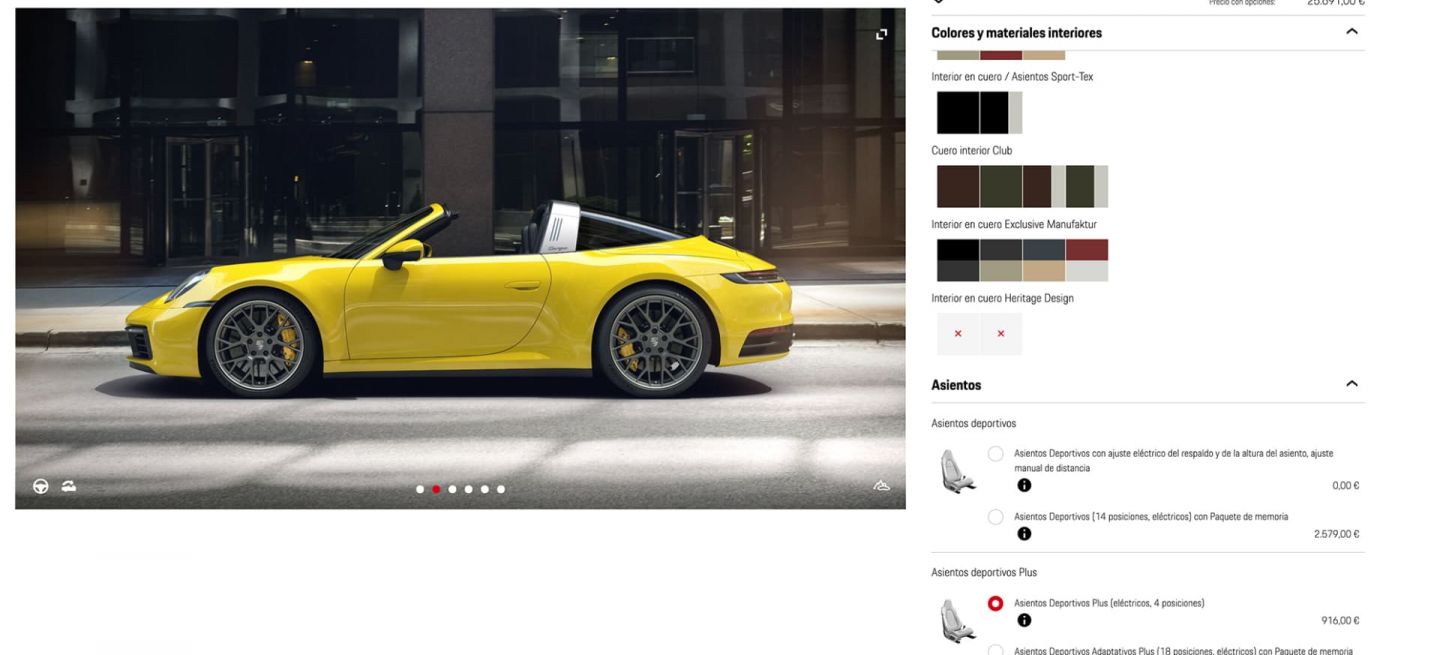This screenshot has height=655, width=1440.
Task: Click the 'Cuero interior Club' label
Action: pos(972,151)
